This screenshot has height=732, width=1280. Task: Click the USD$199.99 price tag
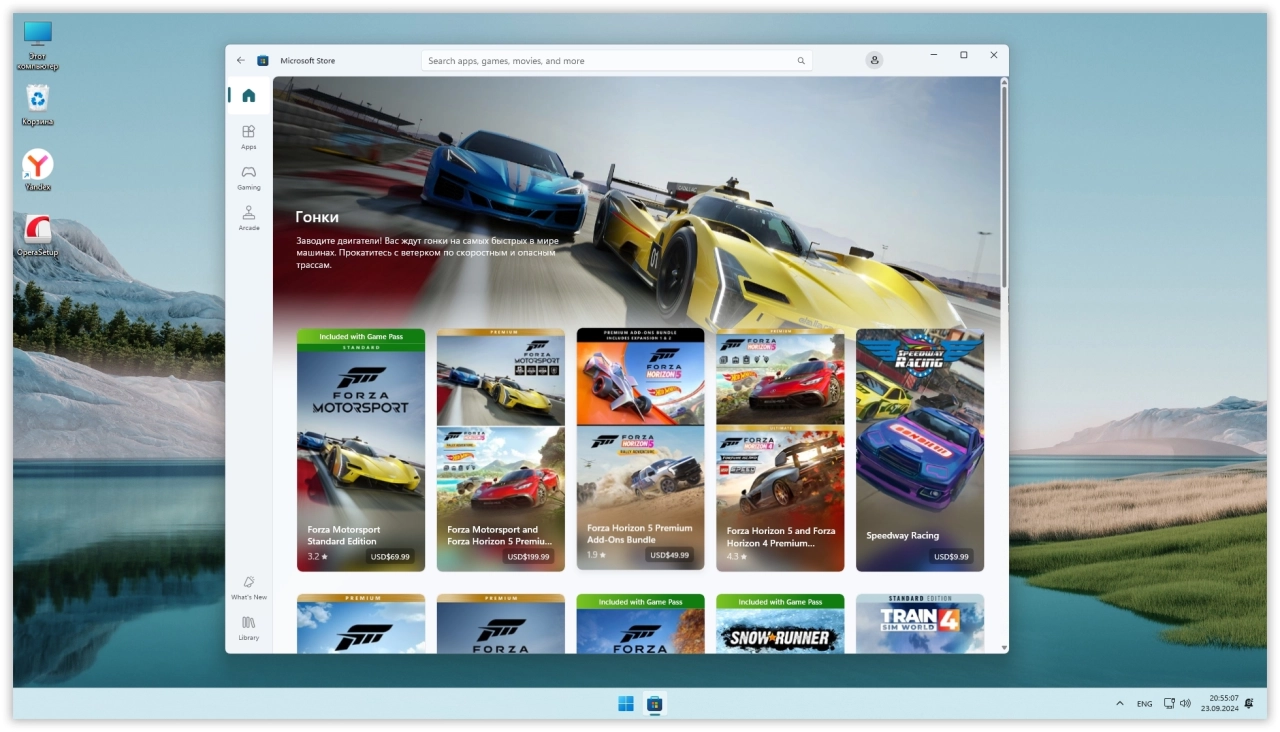[528, 557]
